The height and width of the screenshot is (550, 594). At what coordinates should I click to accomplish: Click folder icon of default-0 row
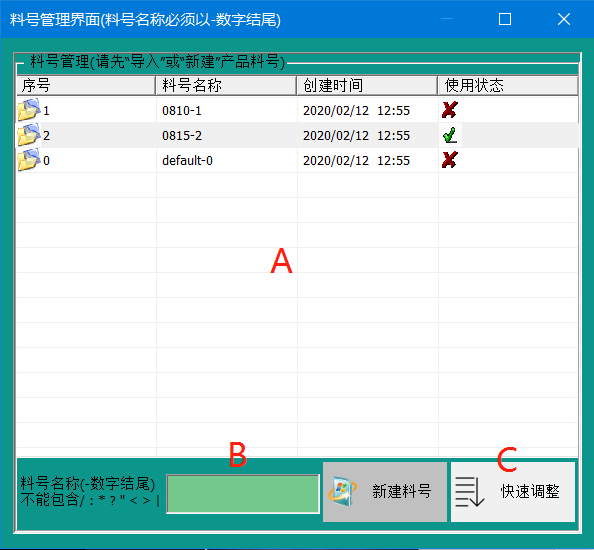29,159
